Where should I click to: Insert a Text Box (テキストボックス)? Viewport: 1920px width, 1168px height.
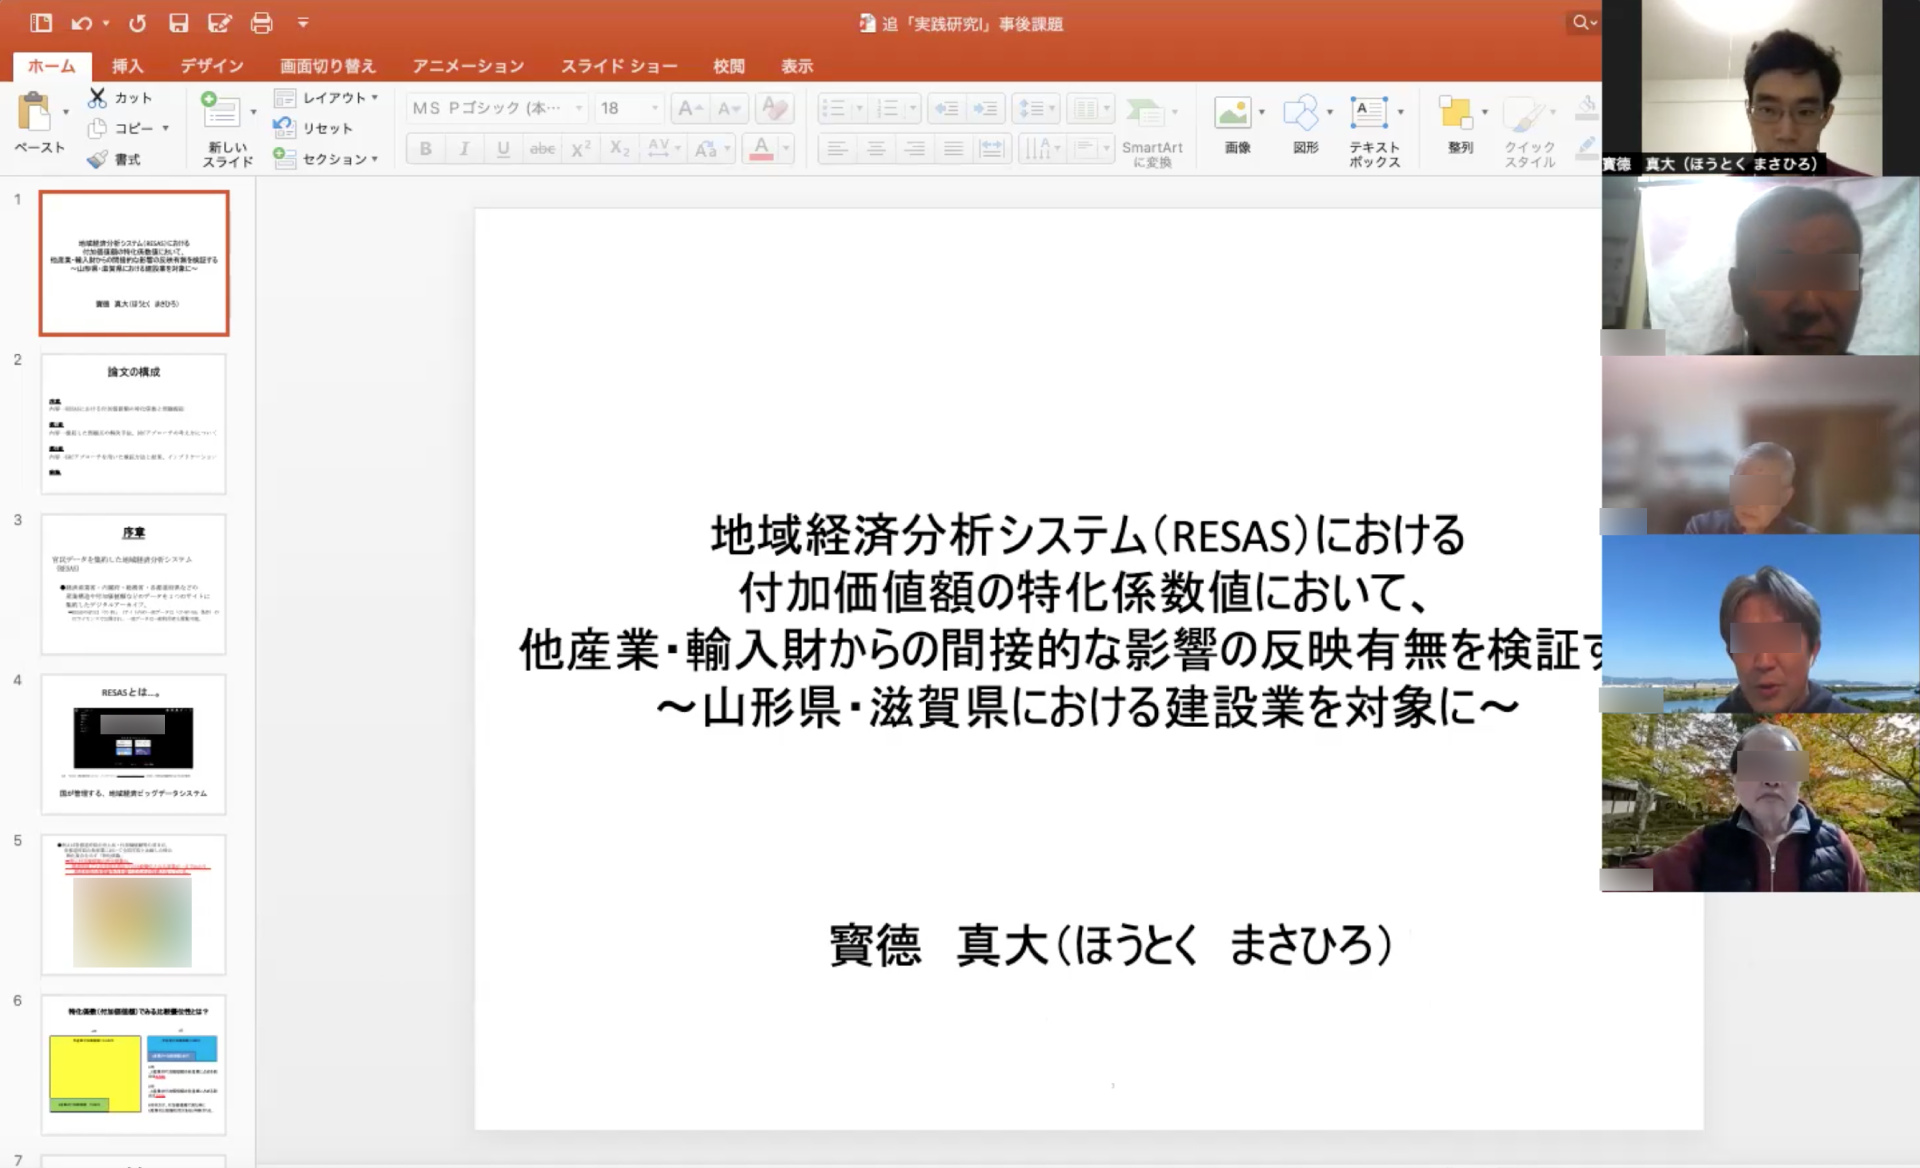coord(1367,114)
